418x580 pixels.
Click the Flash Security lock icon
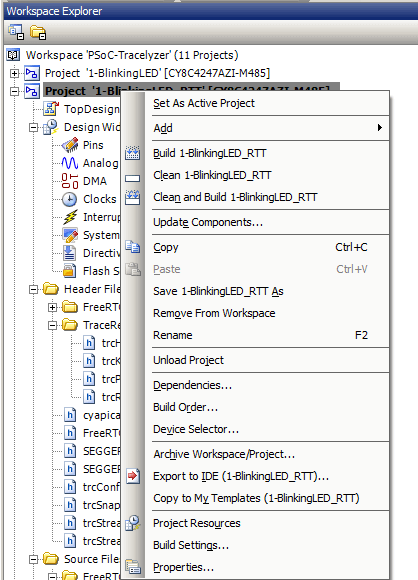click(x=70, y=271)
